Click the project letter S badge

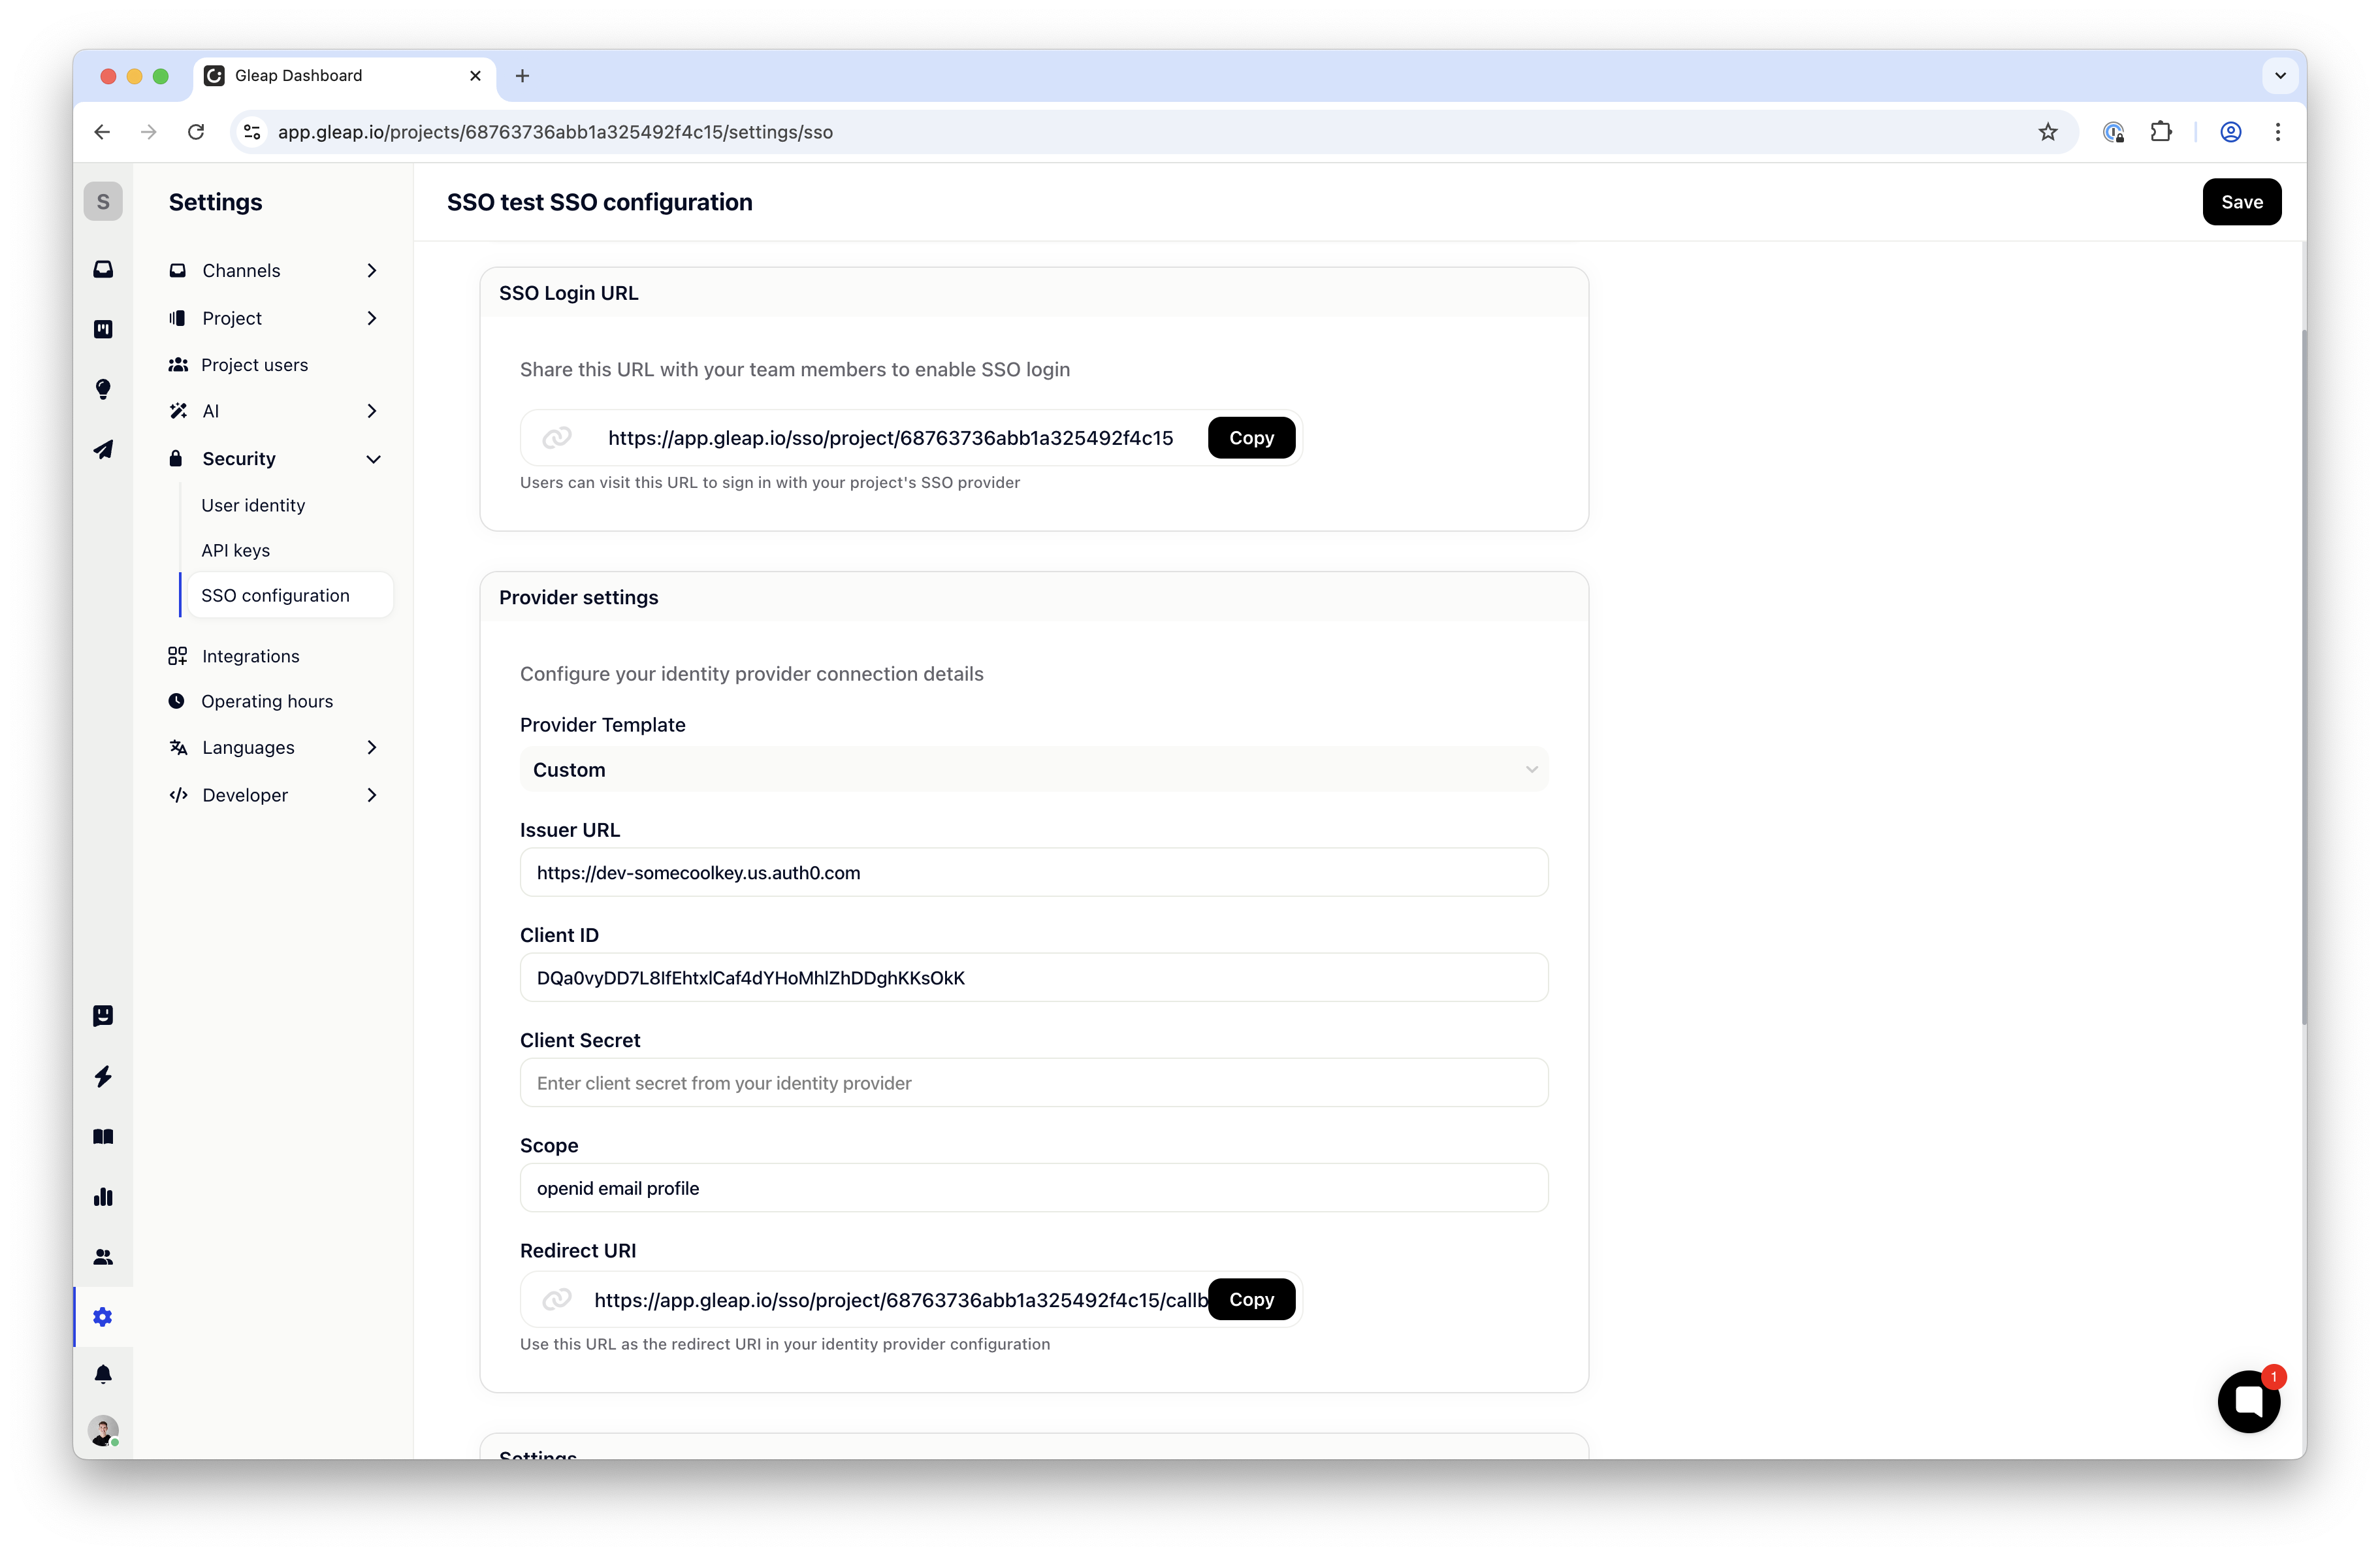103,202
